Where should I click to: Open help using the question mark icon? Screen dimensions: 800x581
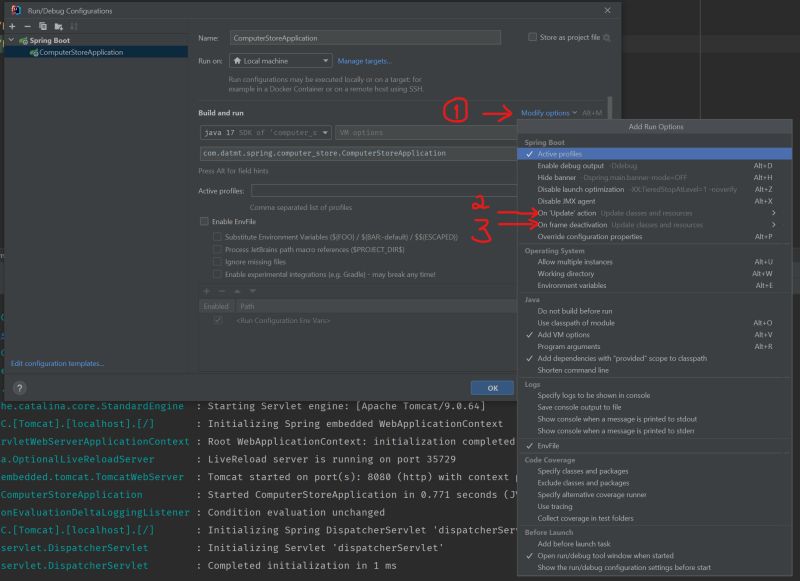[19, 388]
